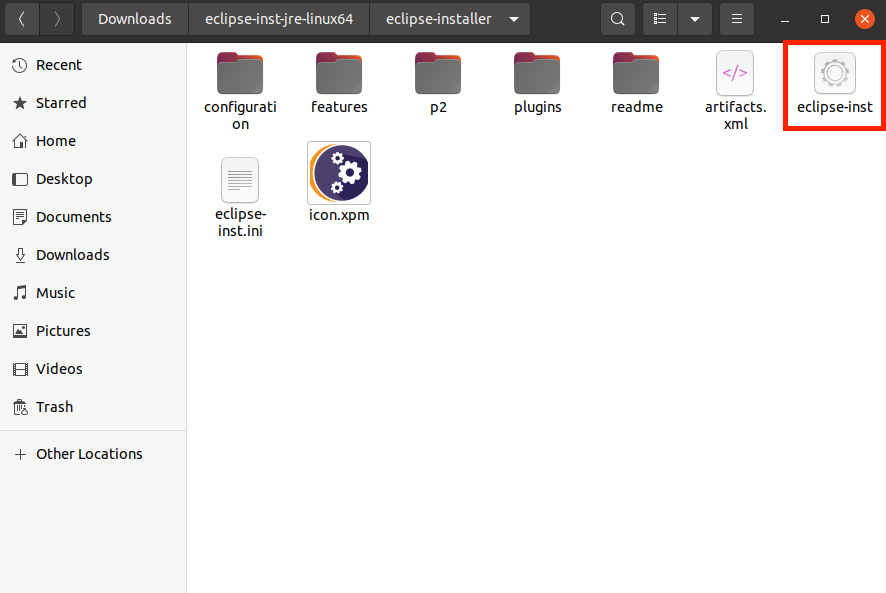Image resolution: width=886 pixels, height=593 pixels.
Task: Click the "p2" folder name label
Action: [x=438, y=107]
